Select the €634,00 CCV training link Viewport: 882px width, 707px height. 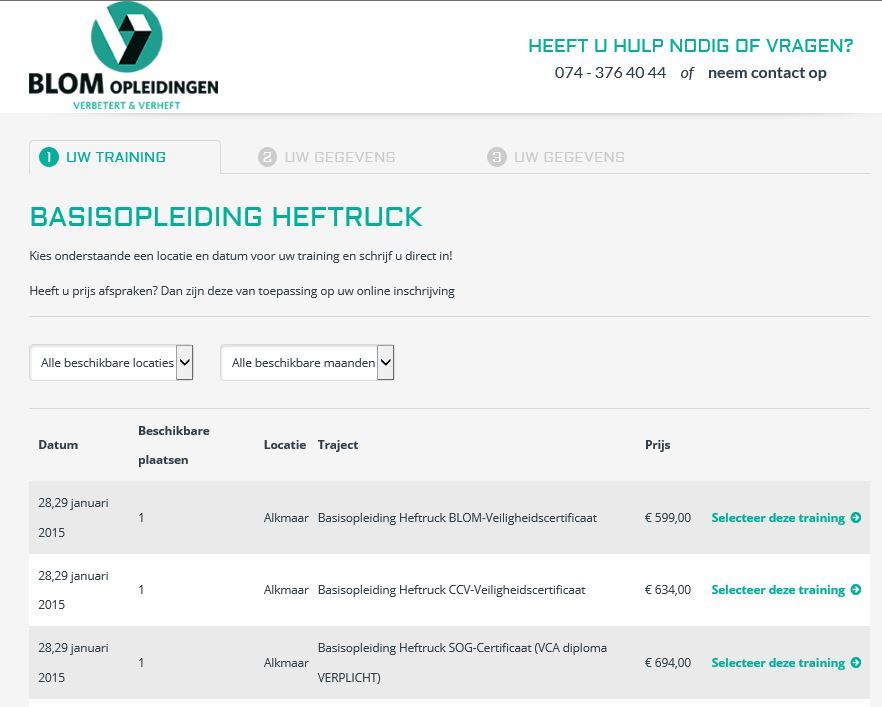click(x=778, y=590)
